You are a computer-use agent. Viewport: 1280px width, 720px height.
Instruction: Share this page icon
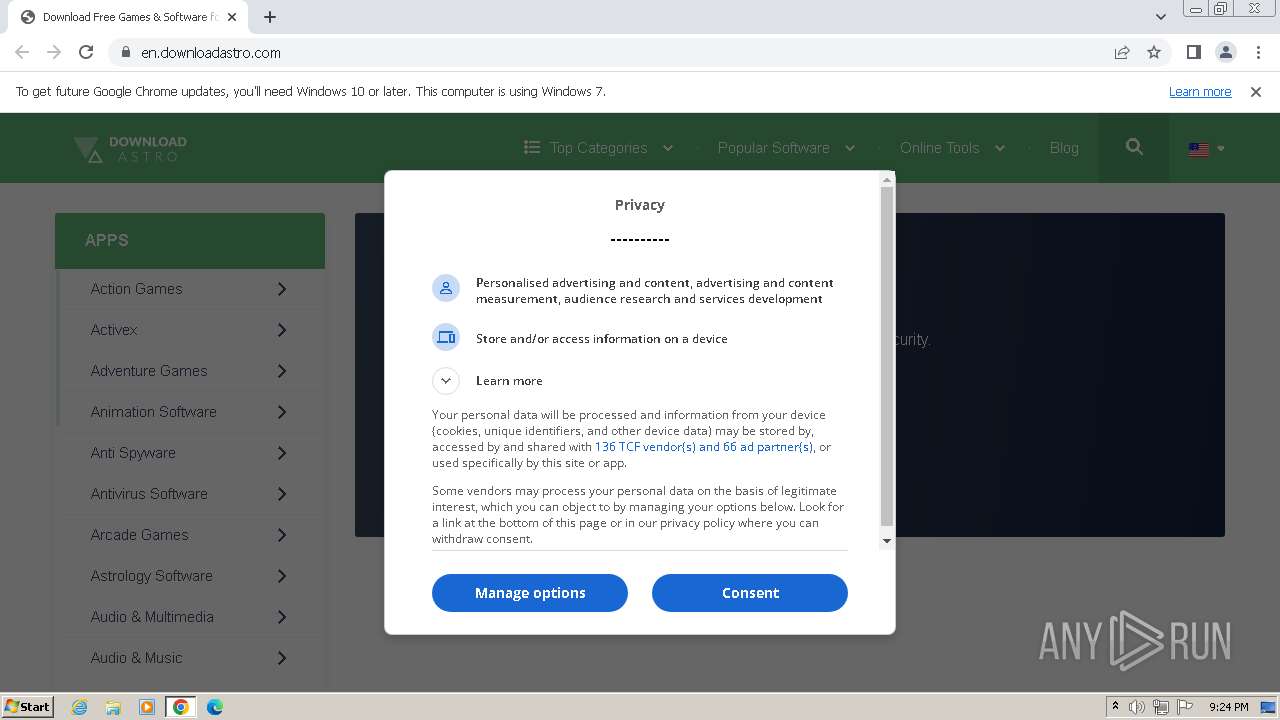tap(1122, 52)
